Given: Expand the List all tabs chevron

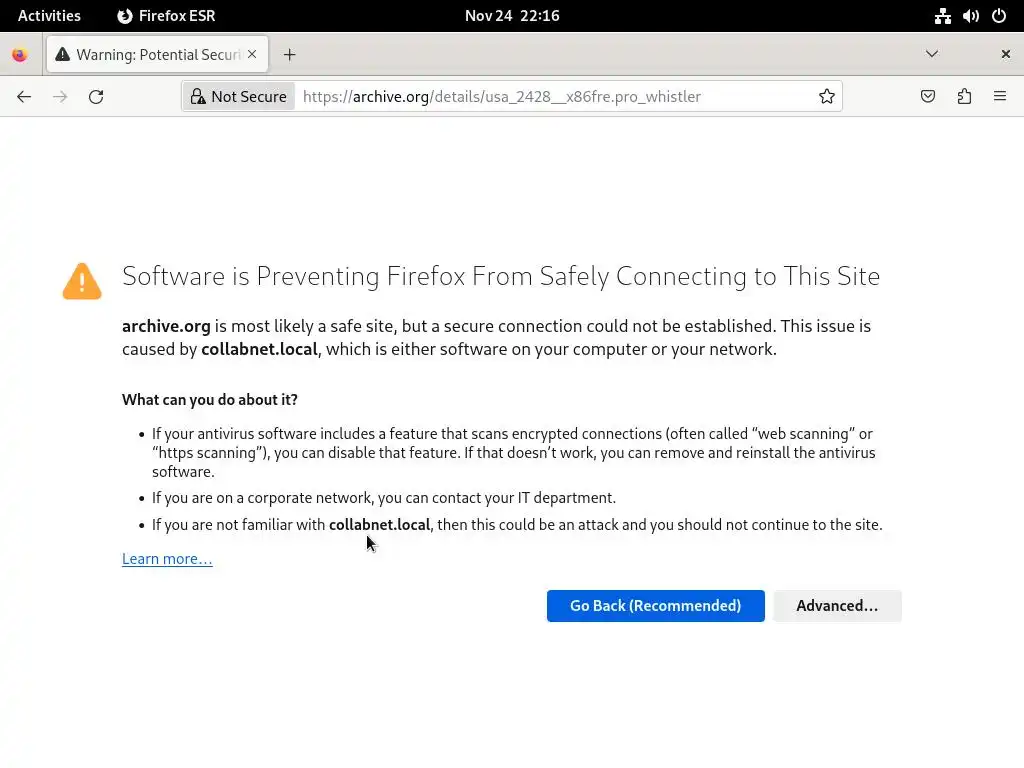Looking at the screenshot, I should [932, 54].
